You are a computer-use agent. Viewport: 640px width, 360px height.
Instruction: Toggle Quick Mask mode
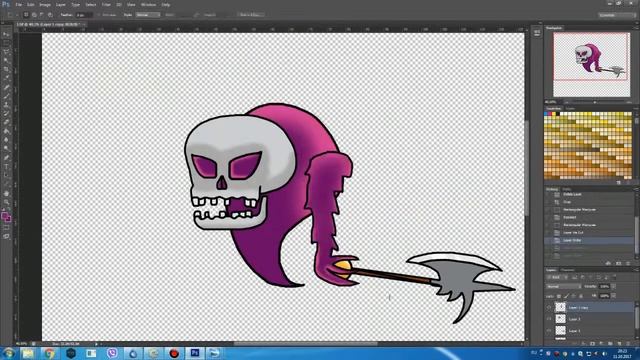pos(6,228)
